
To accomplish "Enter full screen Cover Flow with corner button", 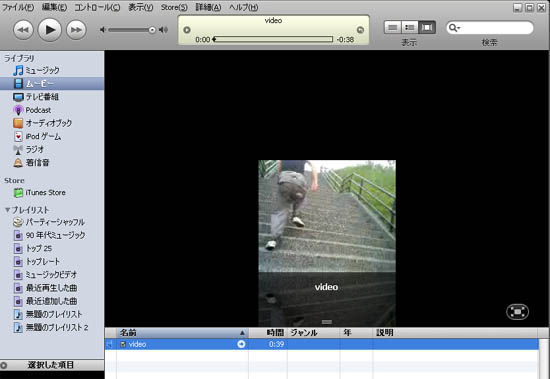I will 517,311.
